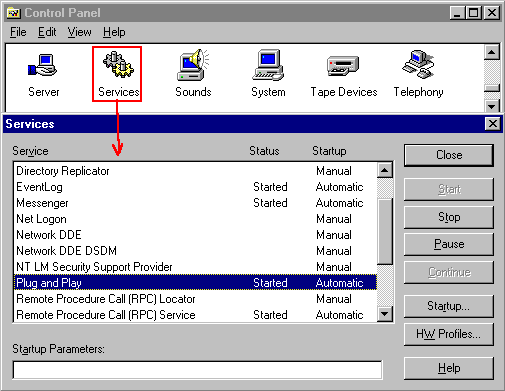Maximize the Control Panel window
Screen dimensions: 505x391
473,13
